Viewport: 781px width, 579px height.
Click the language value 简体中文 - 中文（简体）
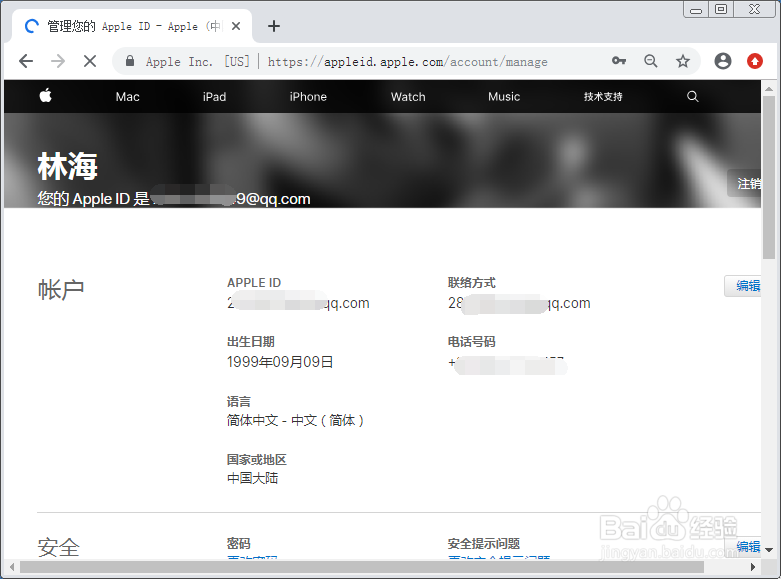pos(295,421)
